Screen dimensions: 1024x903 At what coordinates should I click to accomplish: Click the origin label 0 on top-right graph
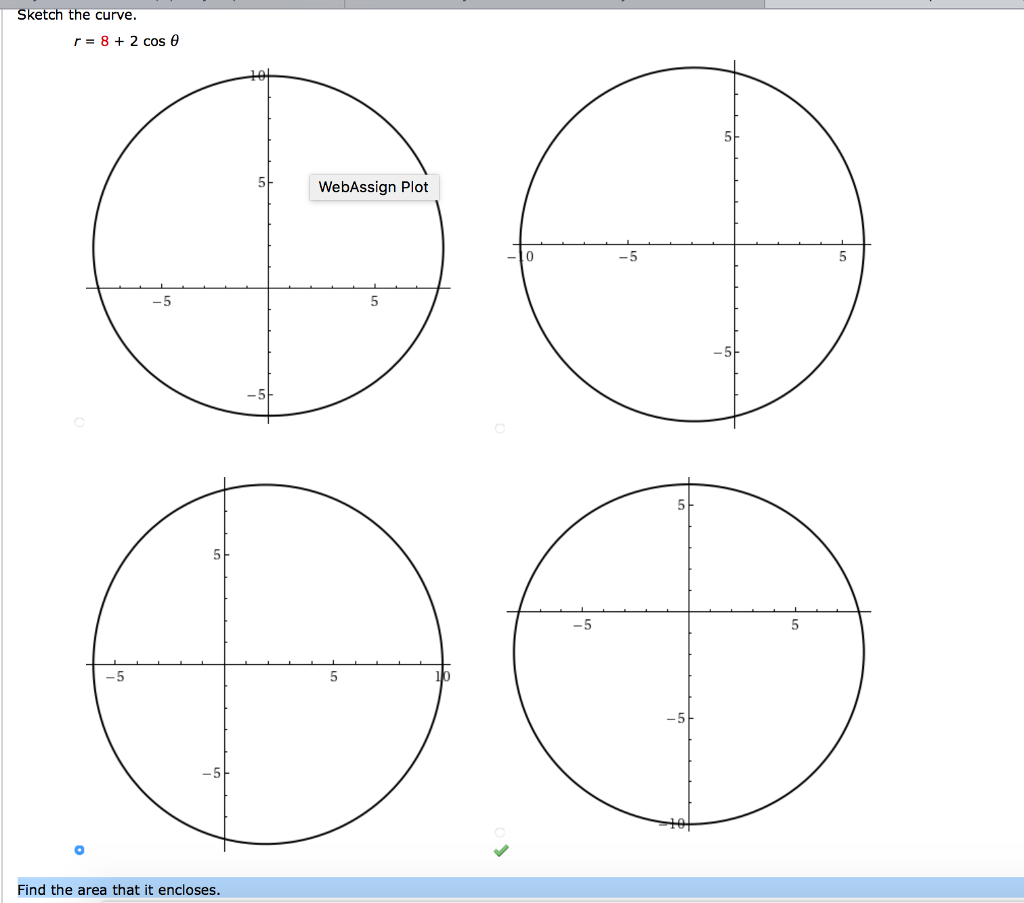(529, 257)
